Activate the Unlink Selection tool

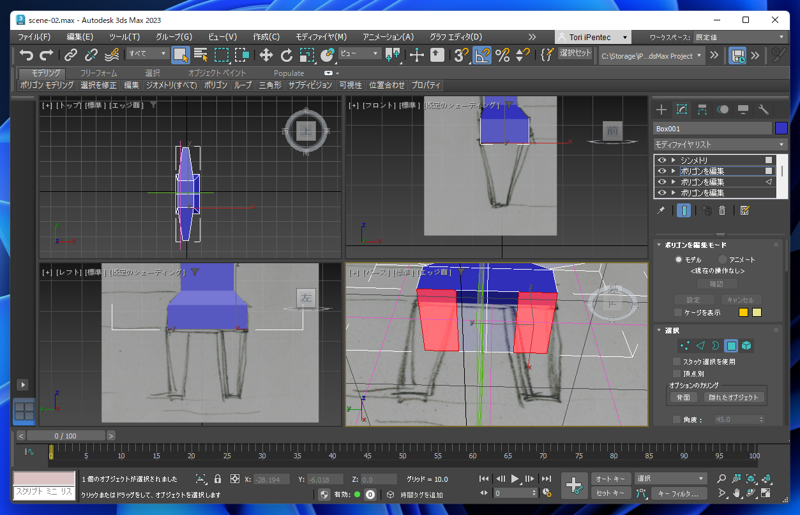pyautogui.click(x=91, y=55)
